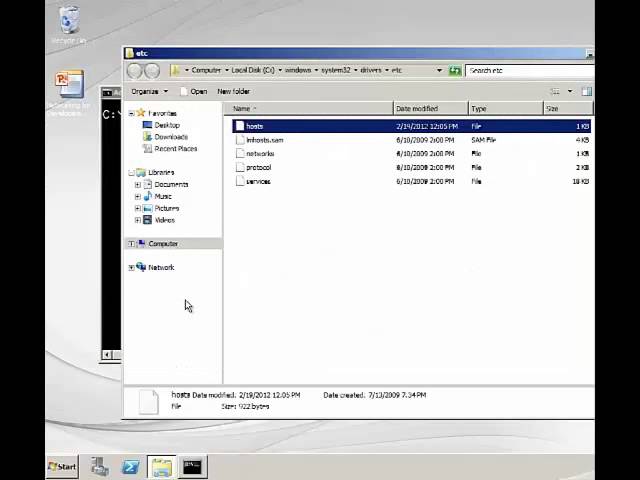
Task: Open the Organize menu
Action: (x=149, y=91)
